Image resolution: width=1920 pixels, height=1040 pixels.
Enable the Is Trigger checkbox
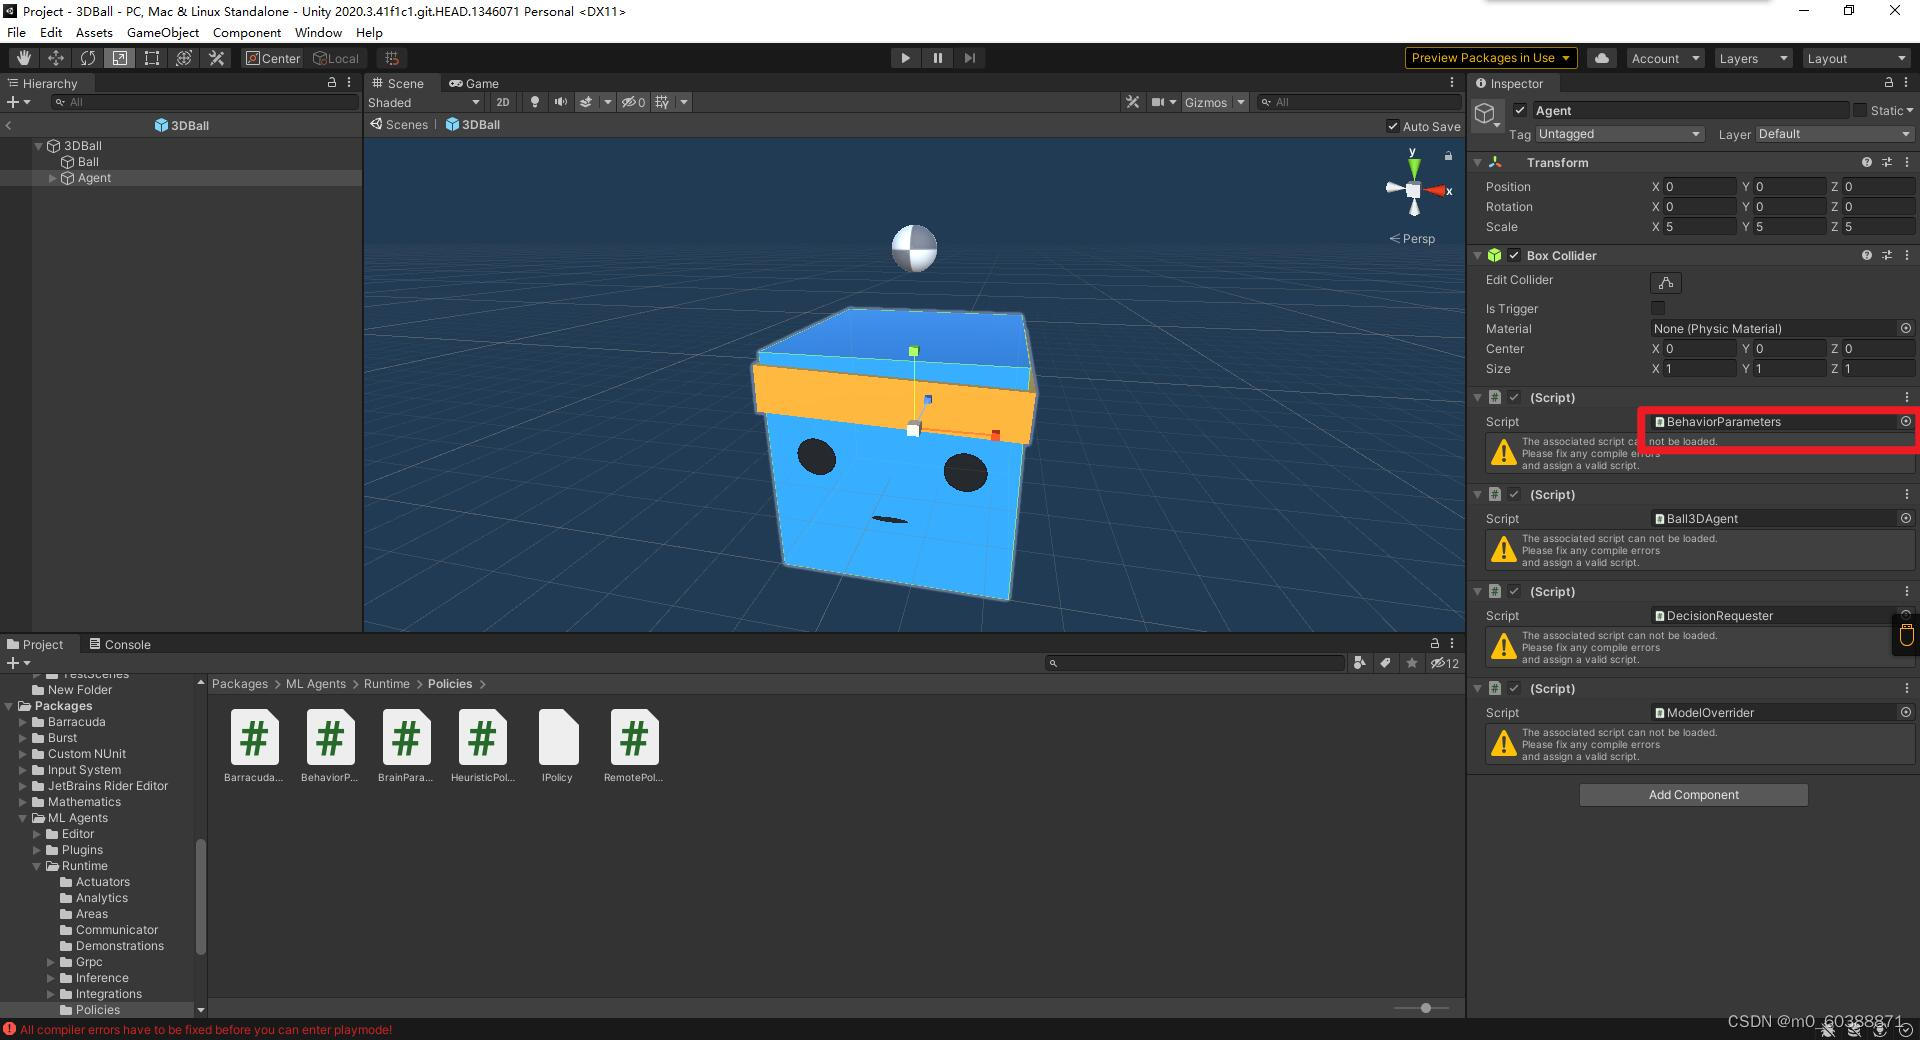[1659, 308]
